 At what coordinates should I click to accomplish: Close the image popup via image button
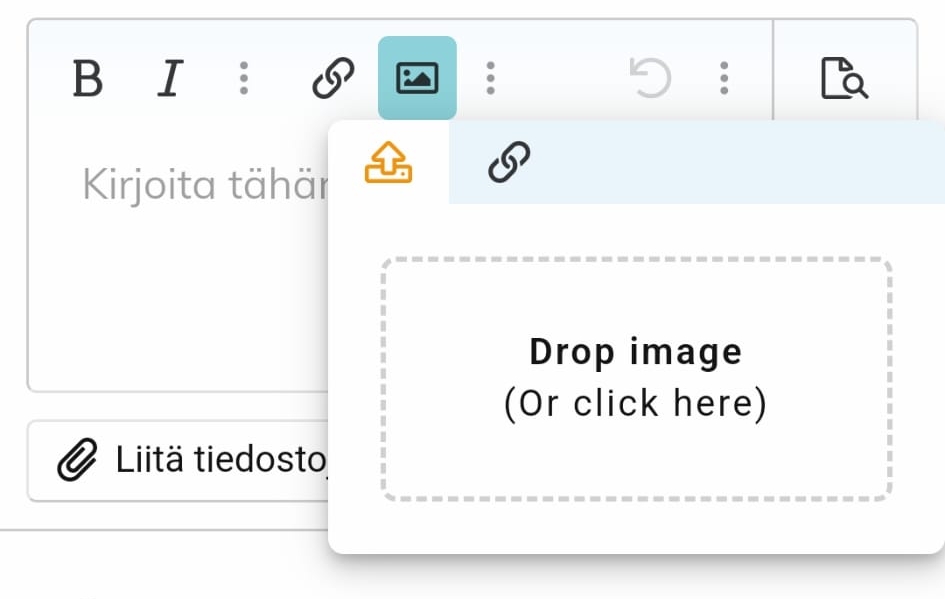(x=417, y=78)
